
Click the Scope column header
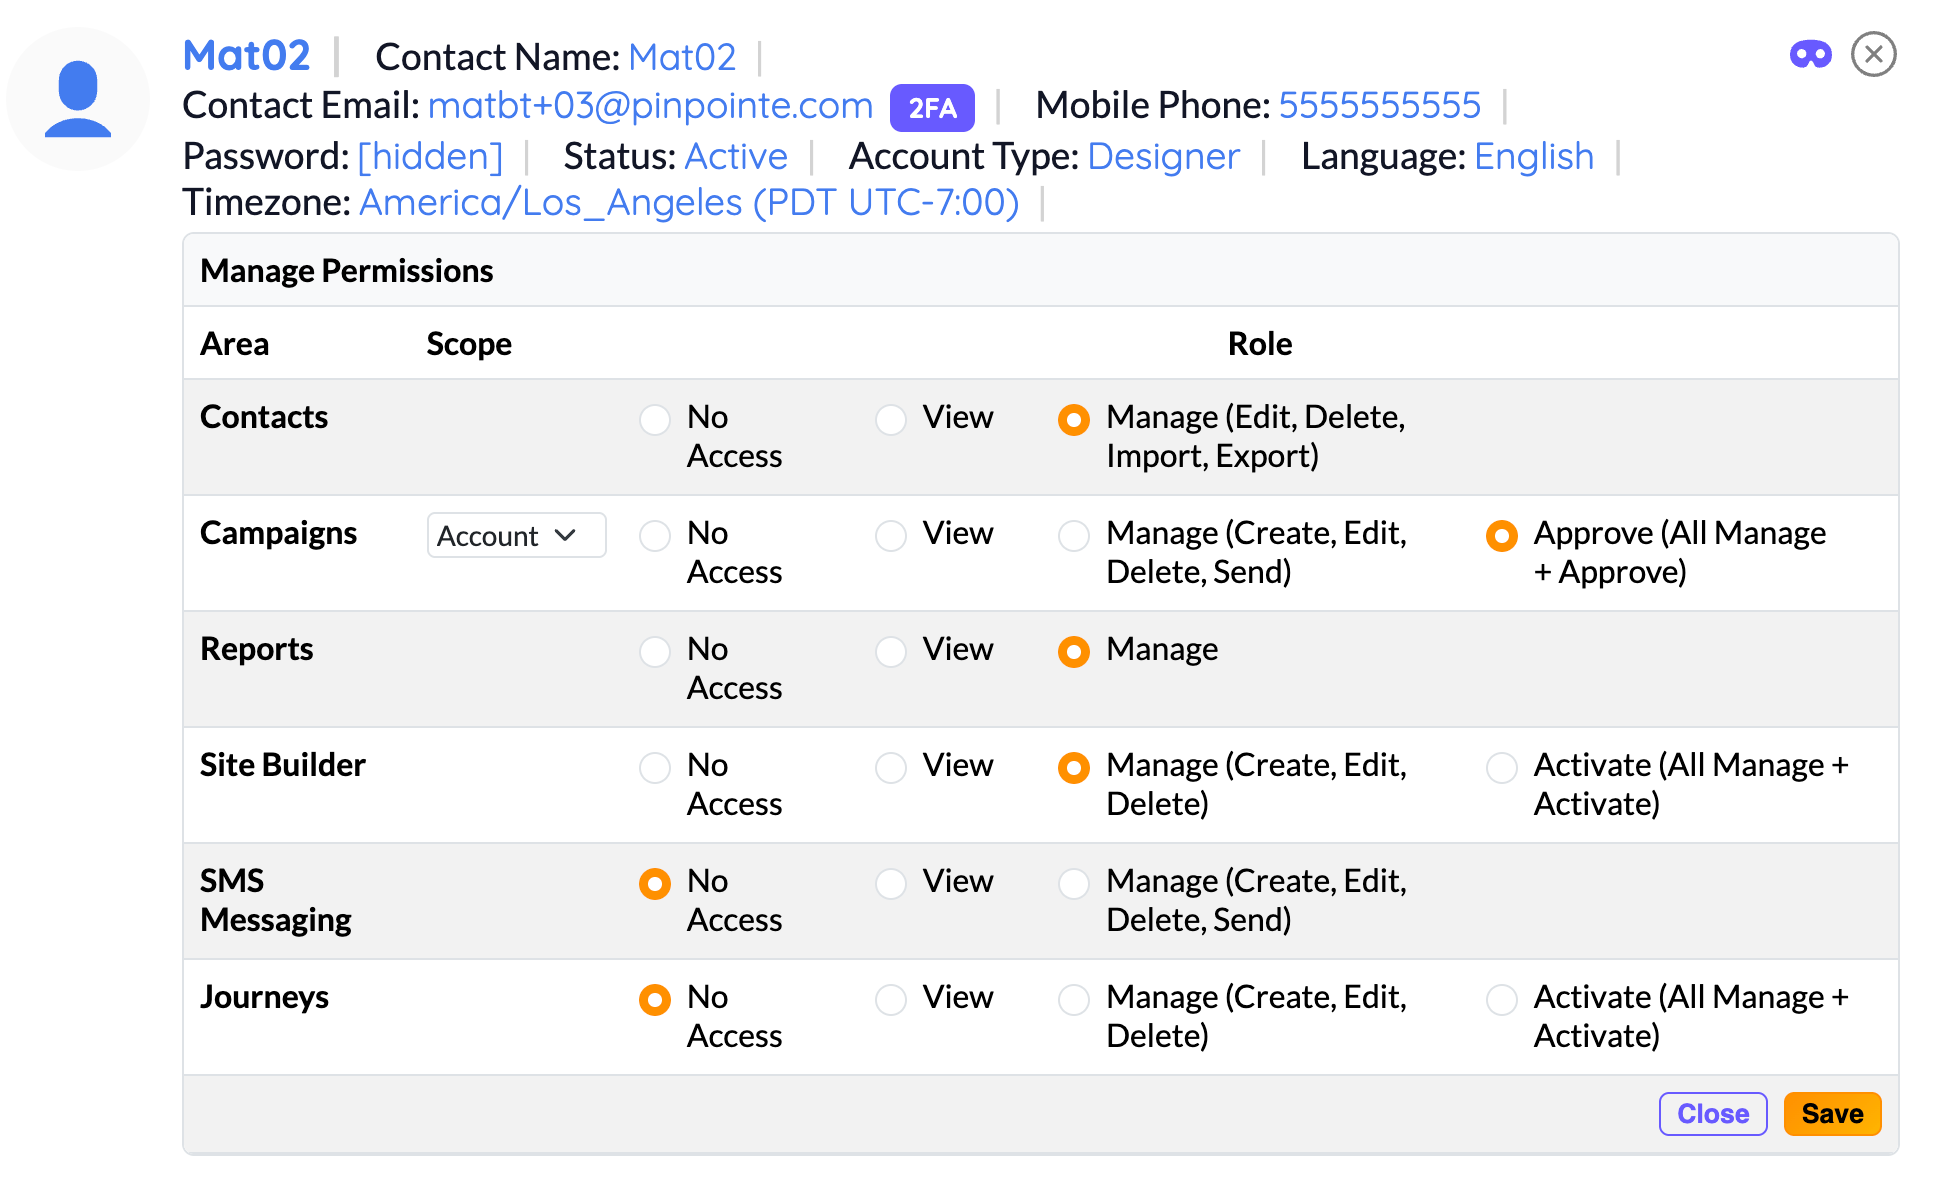coord(469,344)
